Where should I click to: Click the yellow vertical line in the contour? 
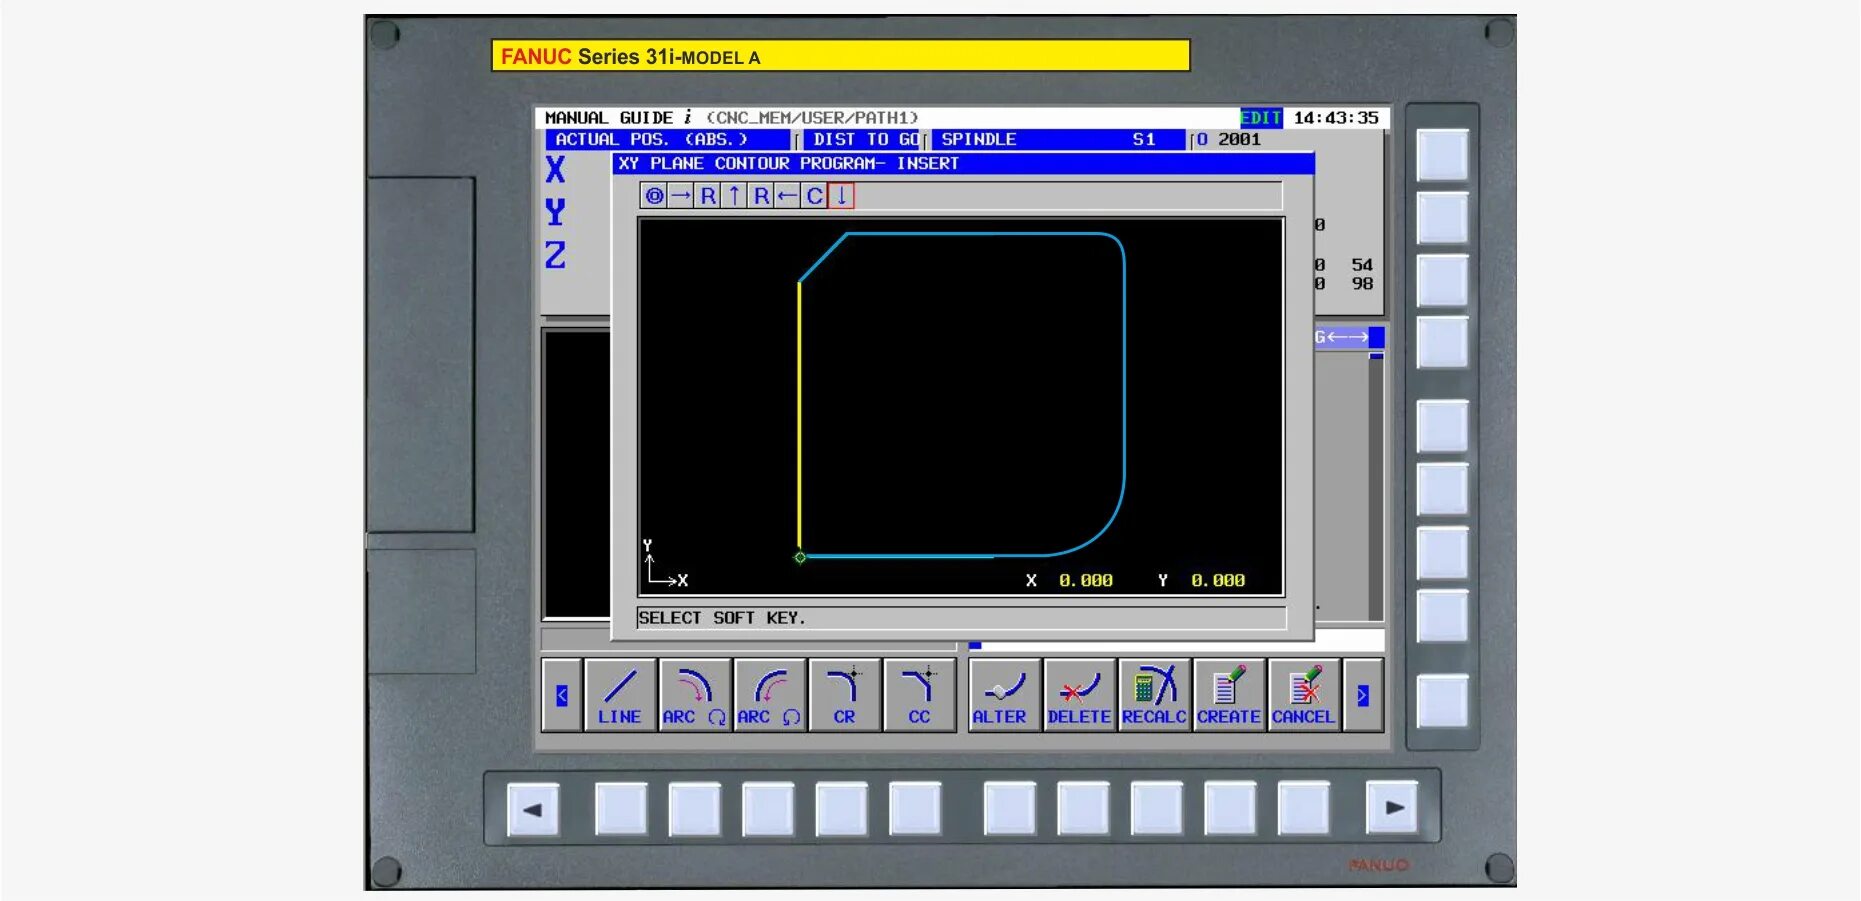pos(799,417)
